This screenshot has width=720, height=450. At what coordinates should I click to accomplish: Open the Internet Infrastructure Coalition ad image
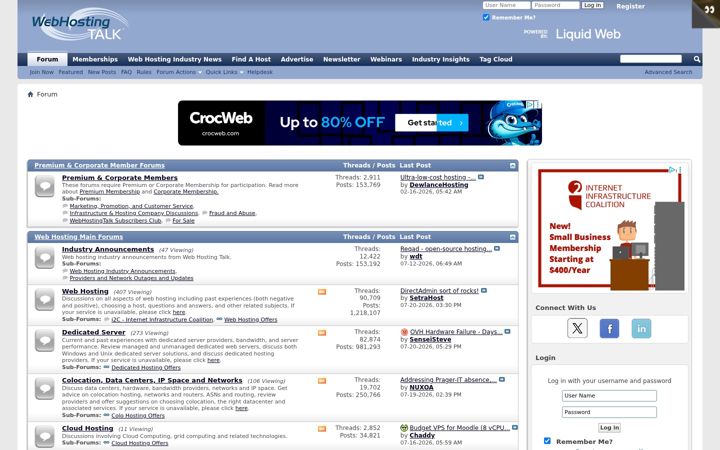pyautogui.click(x=609, y=228)
